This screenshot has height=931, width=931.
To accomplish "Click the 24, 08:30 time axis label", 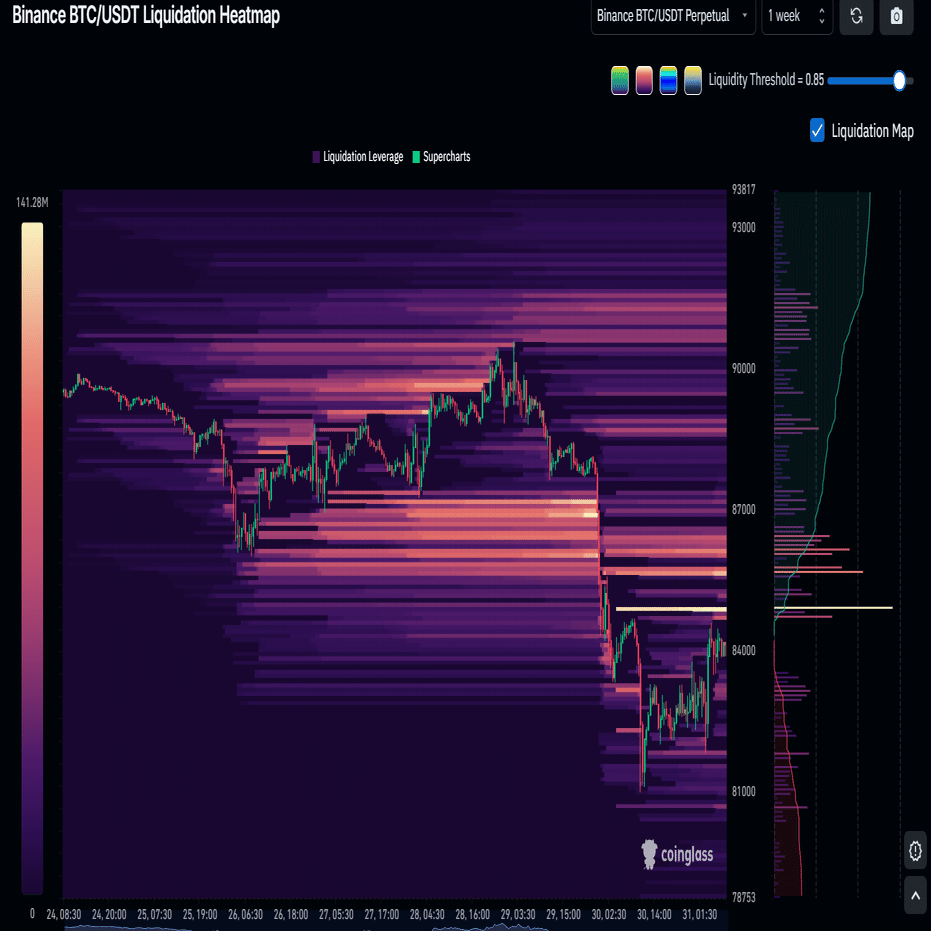I will point(64,914).
